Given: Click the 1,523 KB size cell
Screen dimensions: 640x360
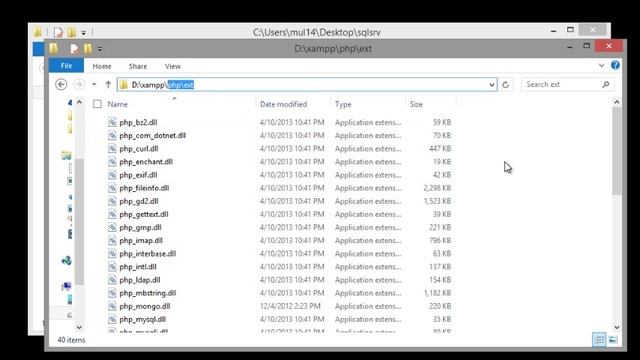Looking at the screenshot, I should click(x=437, y=201).
